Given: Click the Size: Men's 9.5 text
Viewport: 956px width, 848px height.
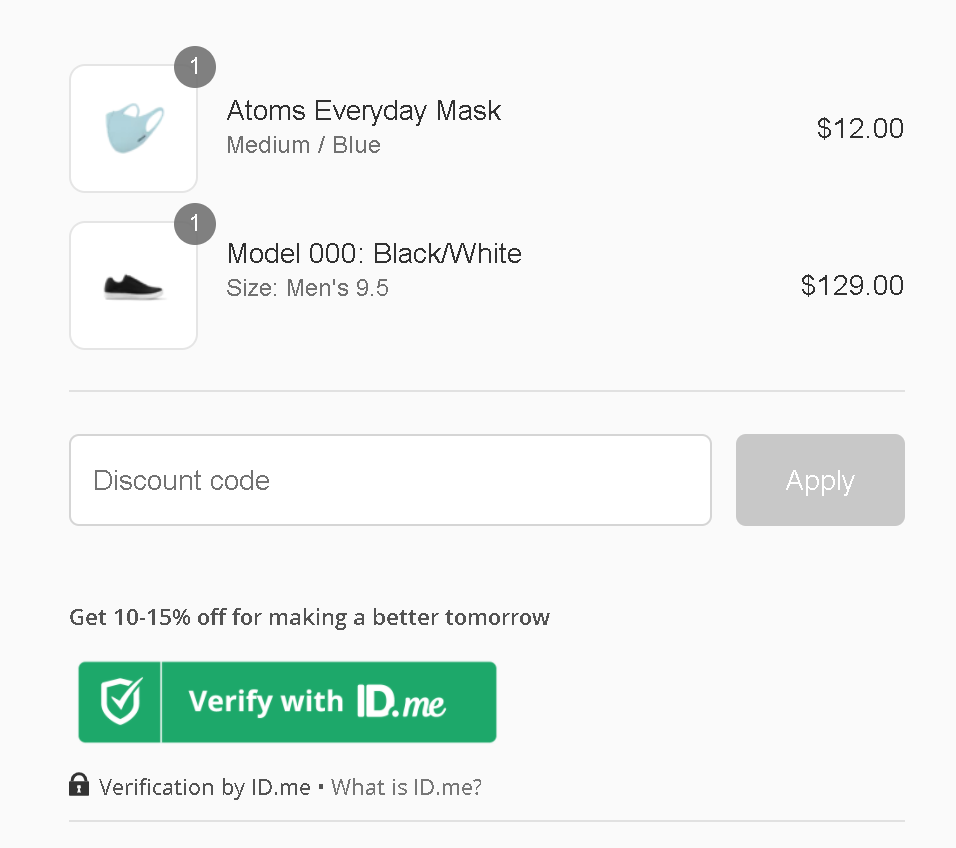Looking at the screenshot, I should [307, 288].
